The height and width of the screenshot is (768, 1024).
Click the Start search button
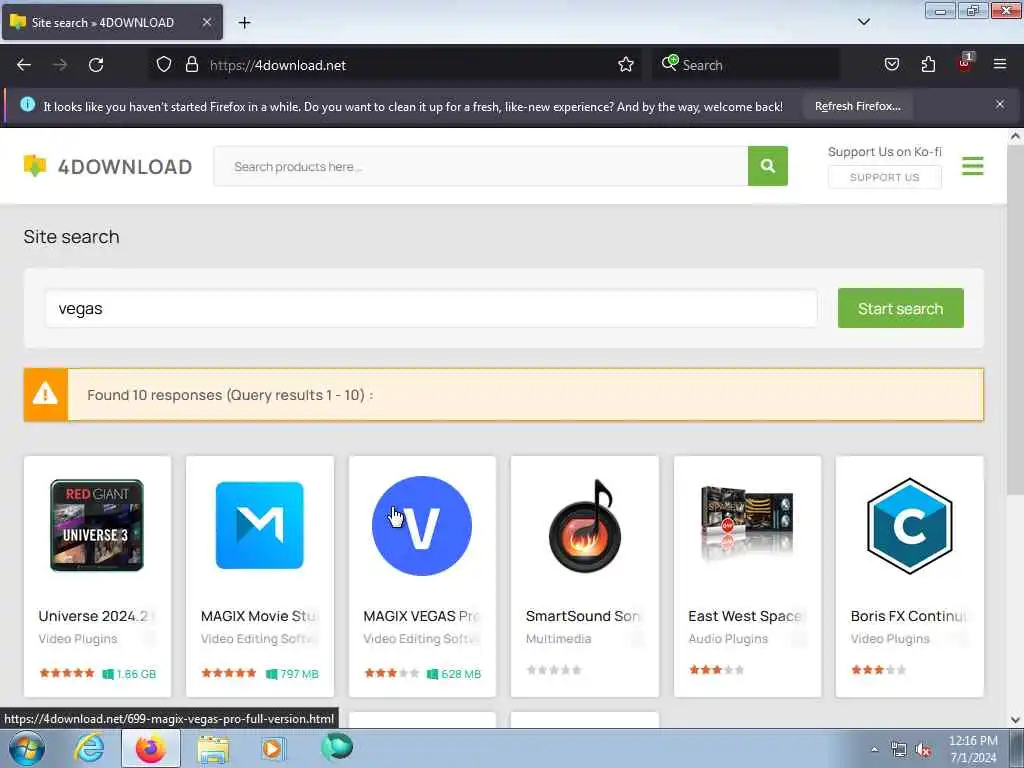pyautogui.click(x=901, y=308)
